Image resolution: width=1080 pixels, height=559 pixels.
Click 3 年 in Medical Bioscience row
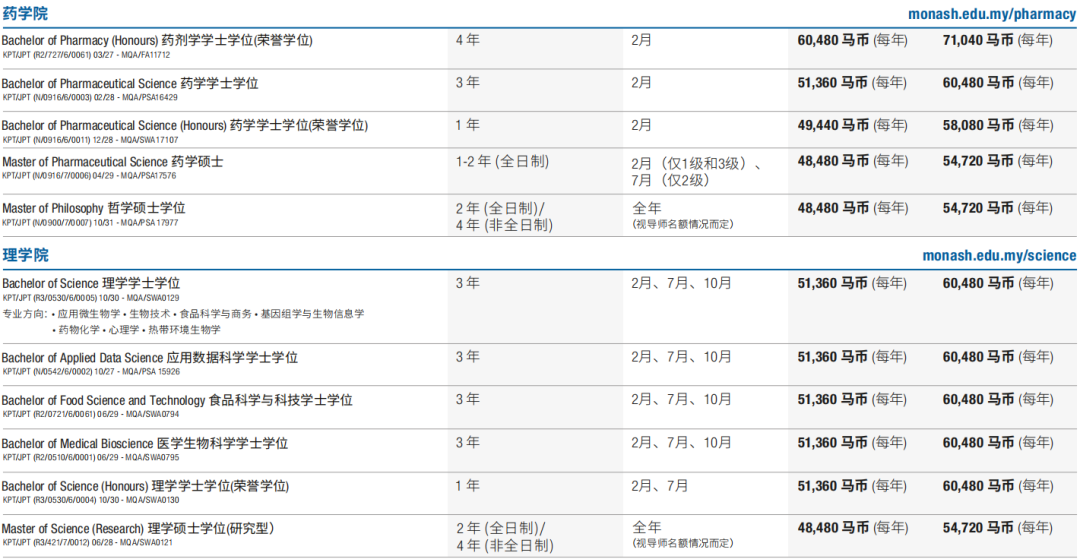coord(468,443)
